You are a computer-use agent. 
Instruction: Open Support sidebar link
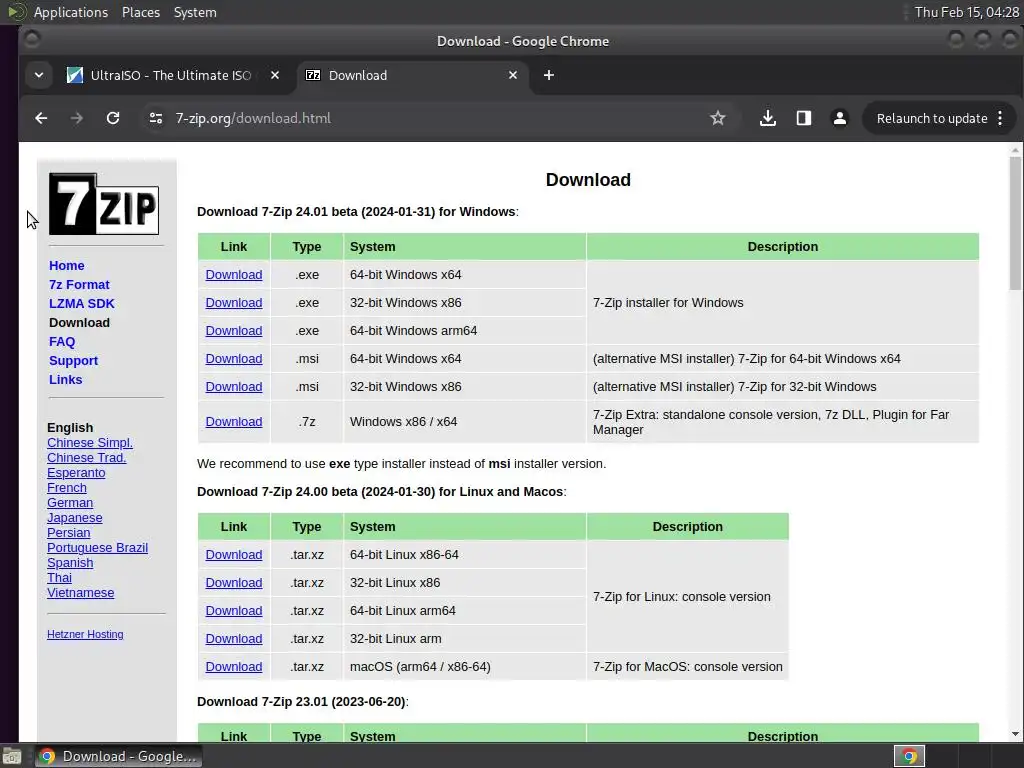[x=73, y=360]
